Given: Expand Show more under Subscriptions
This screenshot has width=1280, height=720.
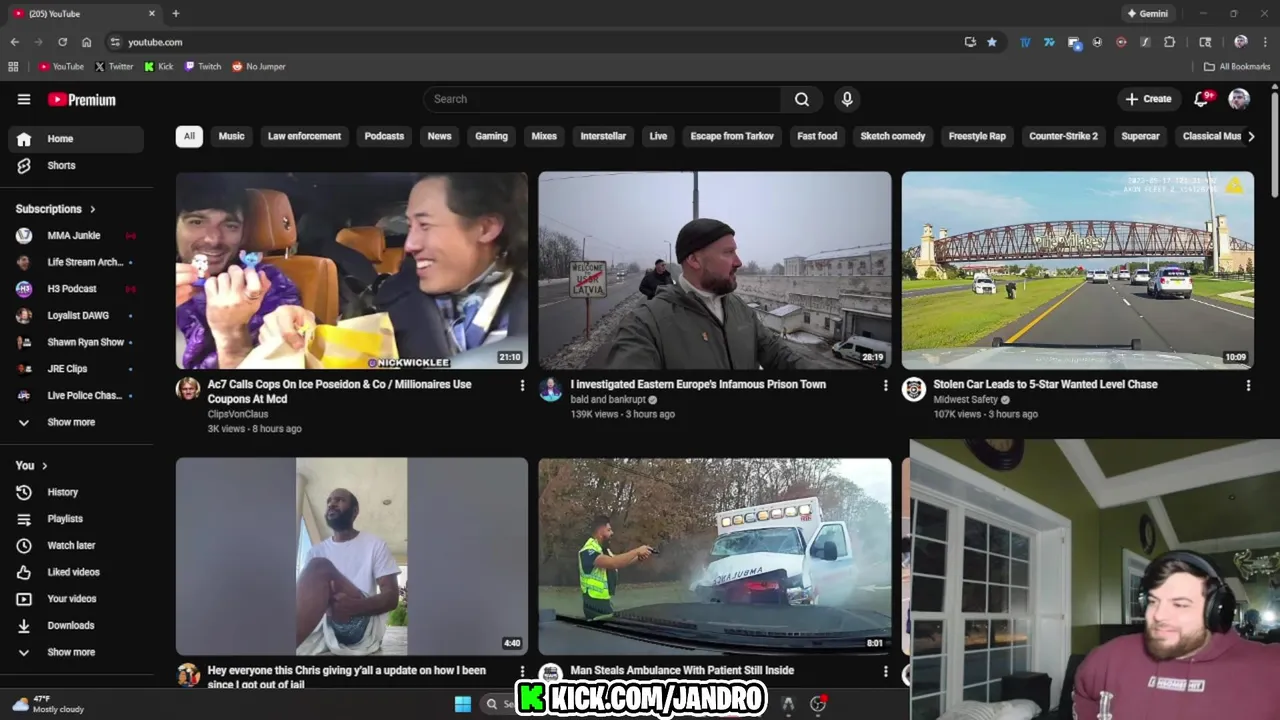Looking at the screenshot, I should click(76, 422).
